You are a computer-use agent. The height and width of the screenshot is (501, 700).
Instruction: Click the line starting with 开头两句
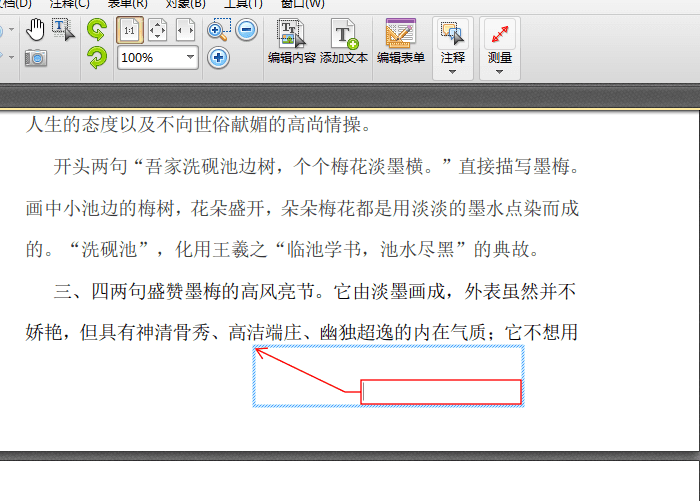[x=316, y=167]
